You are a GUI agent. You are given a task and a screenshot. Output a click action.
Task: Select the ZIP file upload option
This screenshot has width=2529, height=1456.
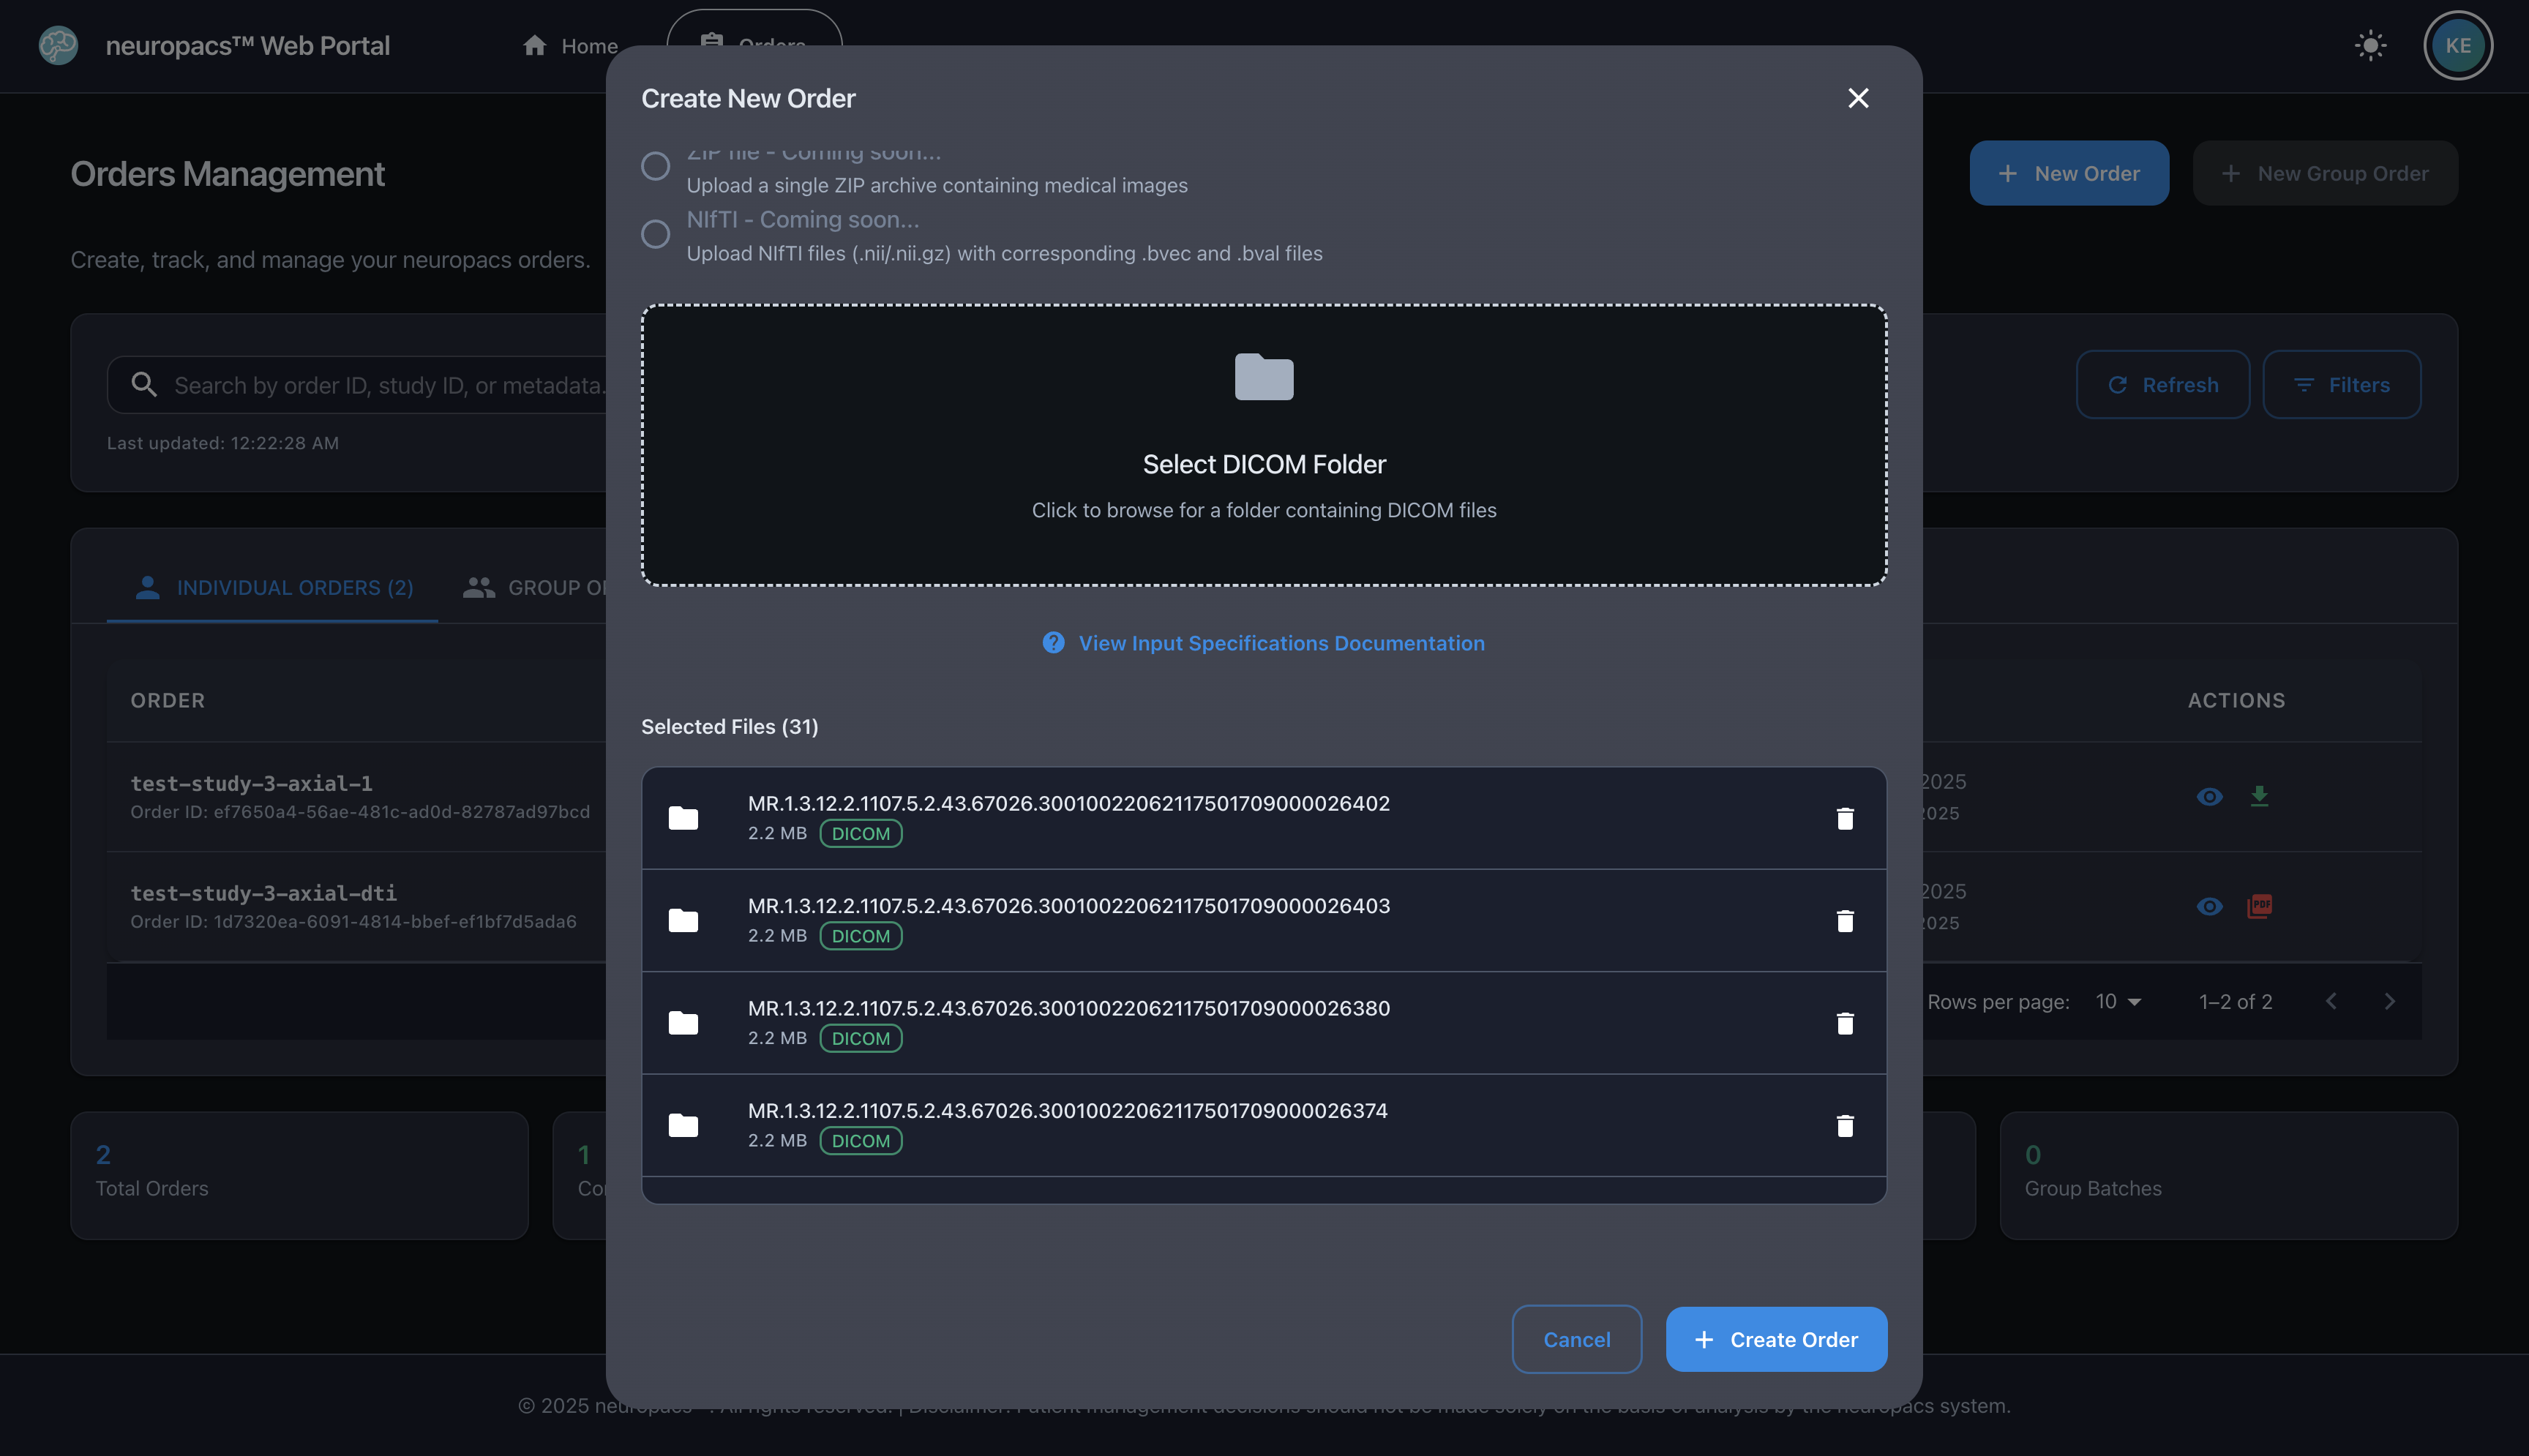tap(656, 166)
